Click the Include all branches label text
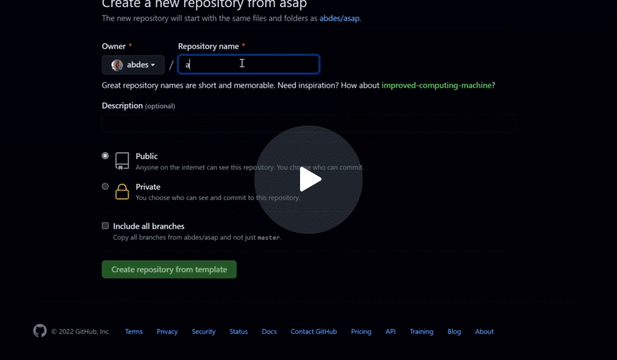Screen dimensions: 617x360 pos(149,226)
